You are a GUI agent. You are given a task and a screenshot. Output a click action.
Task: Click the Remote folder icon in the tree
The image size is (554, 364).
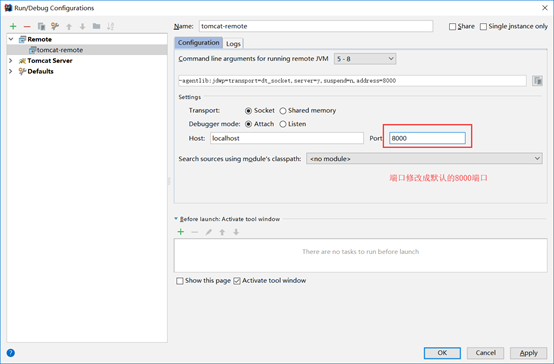[x=22, y=39]
